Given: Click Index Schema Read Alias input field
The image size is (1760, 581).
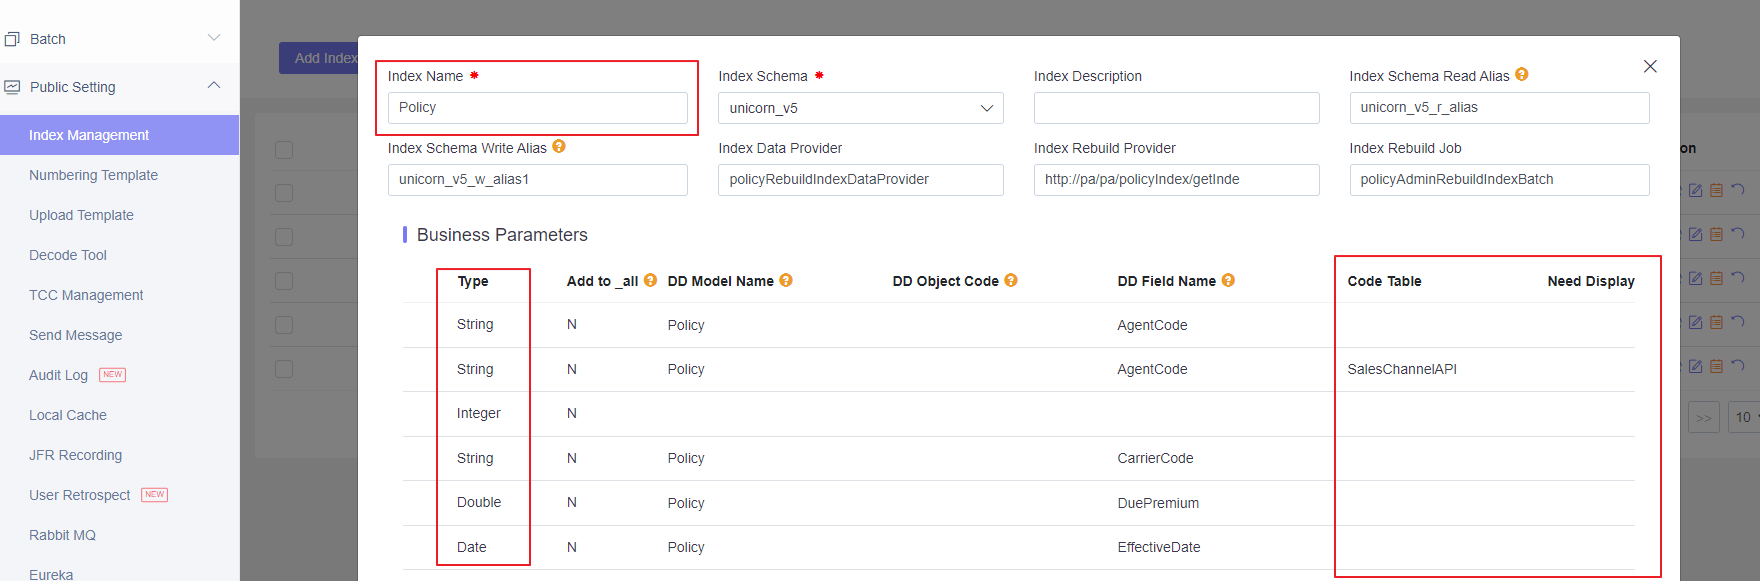Looking at the screenshot, I should [x=1499, y=108].
